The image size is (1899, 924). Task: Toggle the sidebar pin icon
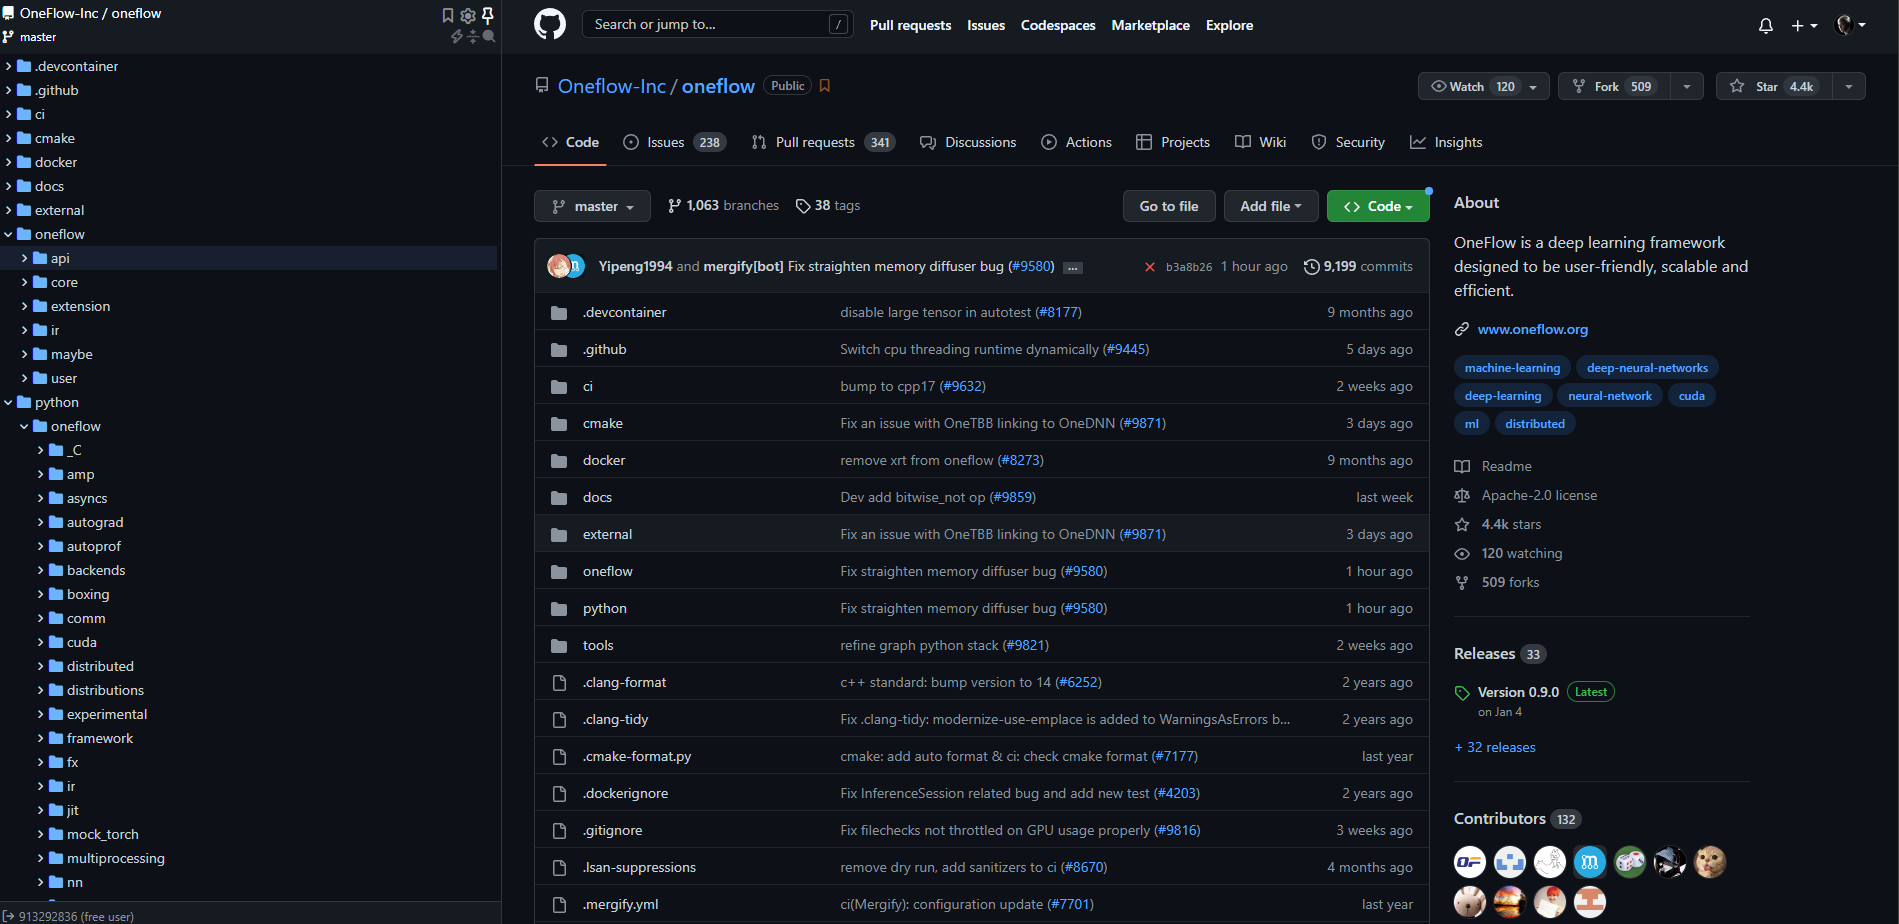pos(488,15)
